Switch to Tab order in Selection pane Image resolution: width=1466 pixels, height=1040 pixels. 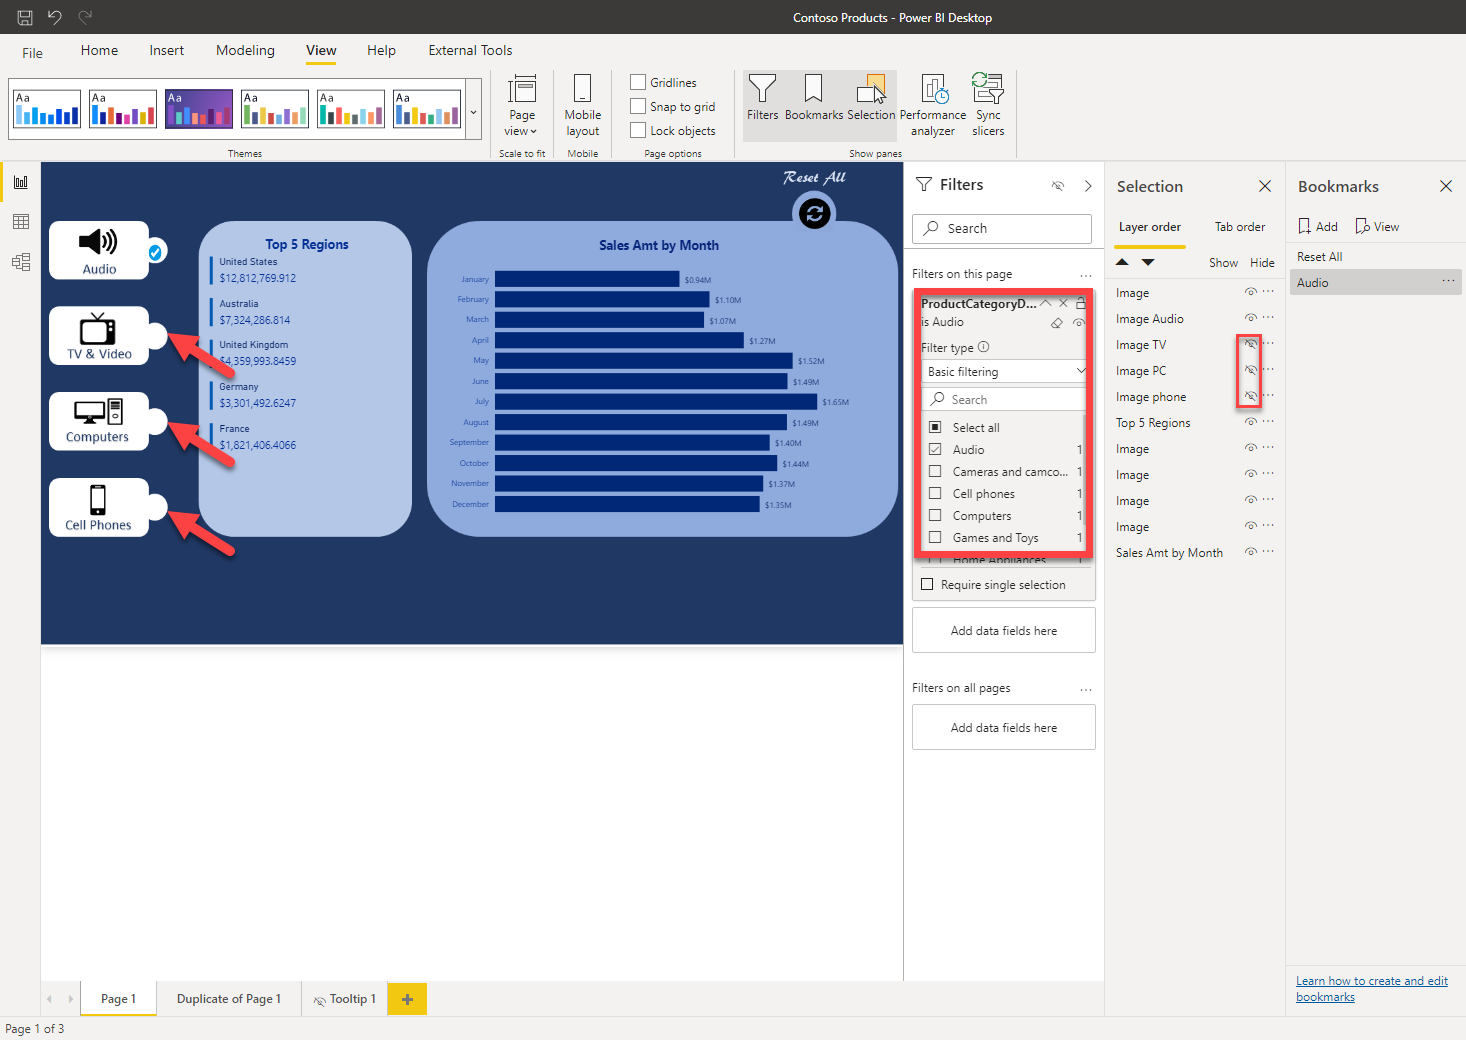coord(1240,227)
